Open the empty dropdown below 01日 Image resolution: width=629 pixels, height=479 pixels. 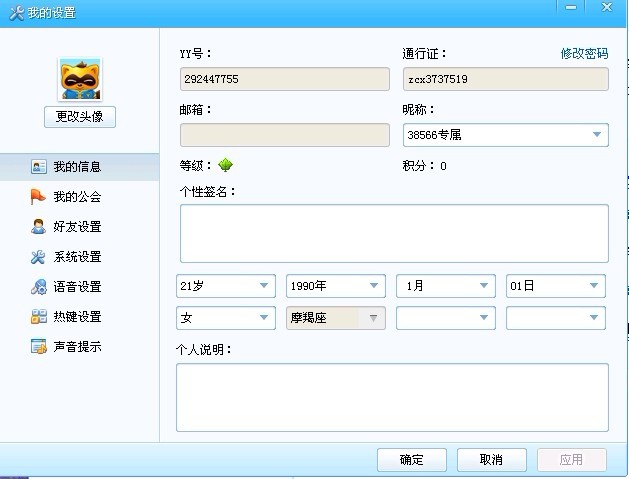[556, 318]
